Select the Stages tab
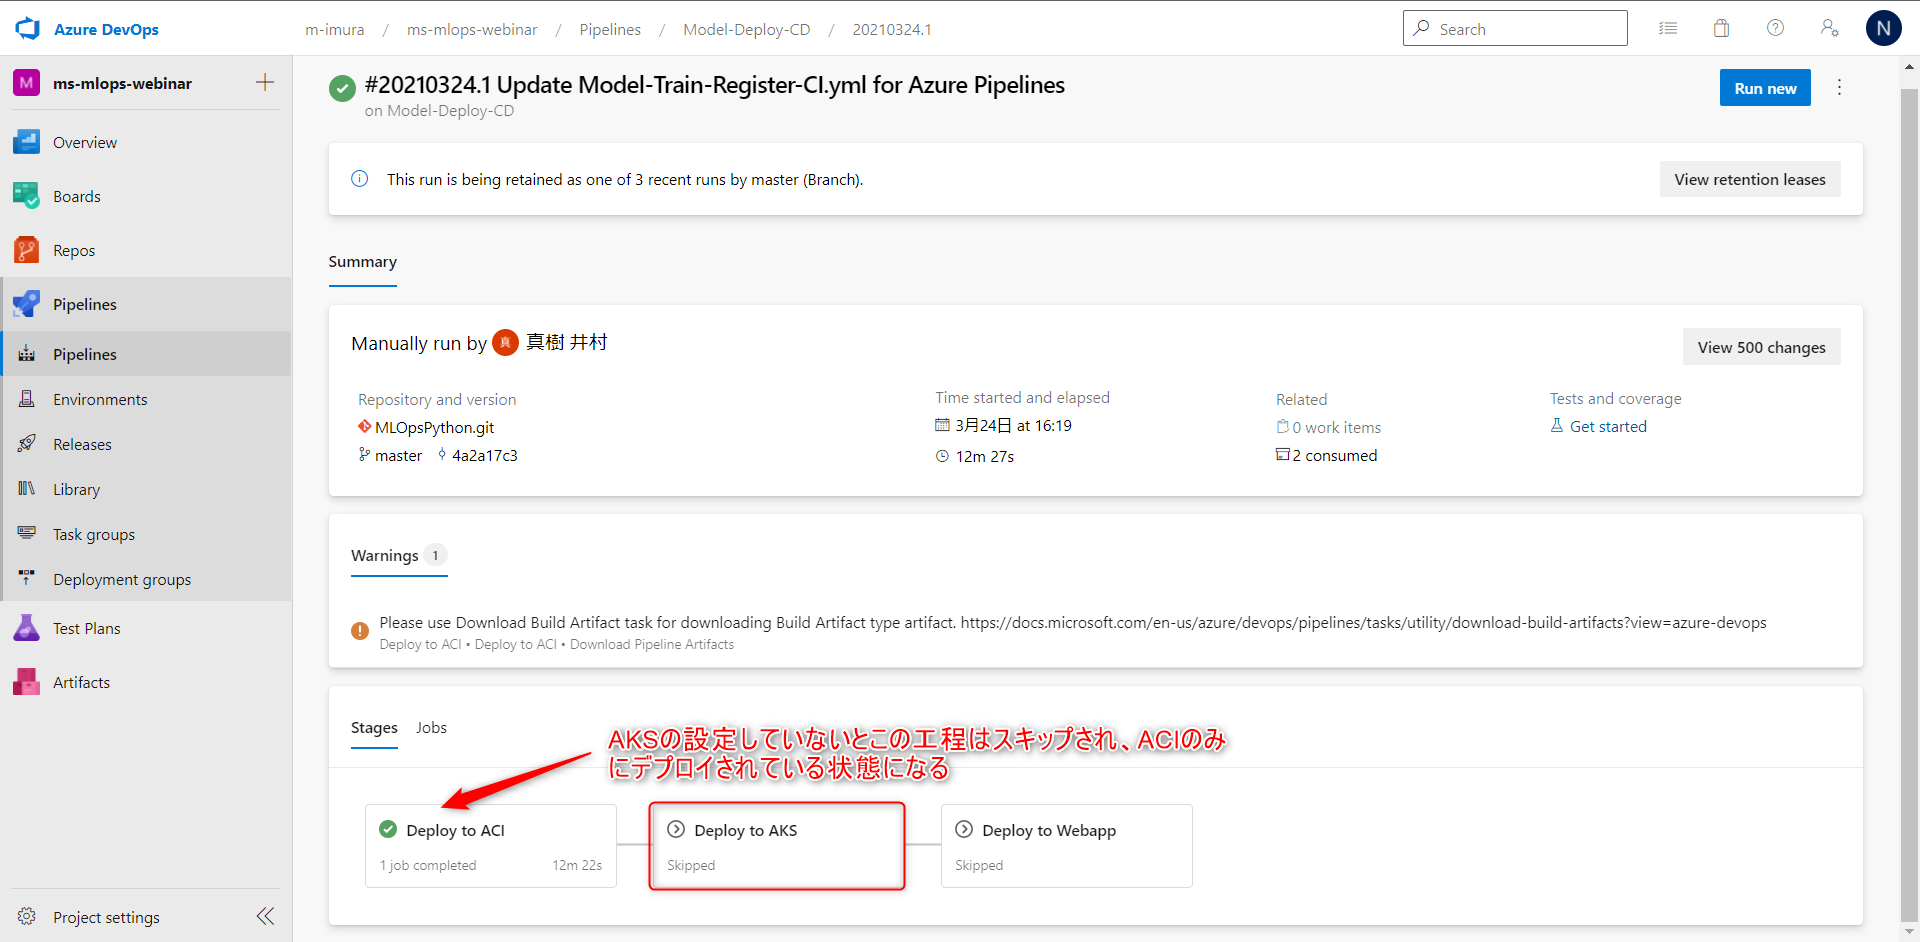The height and width of the screenshot is (942, 1920). tap(374, 728)
